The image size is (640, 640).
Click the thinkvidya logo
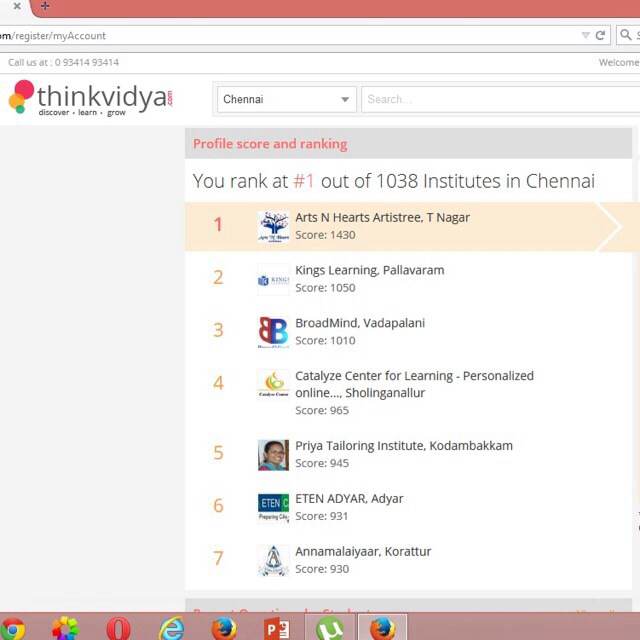[x=91, y=98]
